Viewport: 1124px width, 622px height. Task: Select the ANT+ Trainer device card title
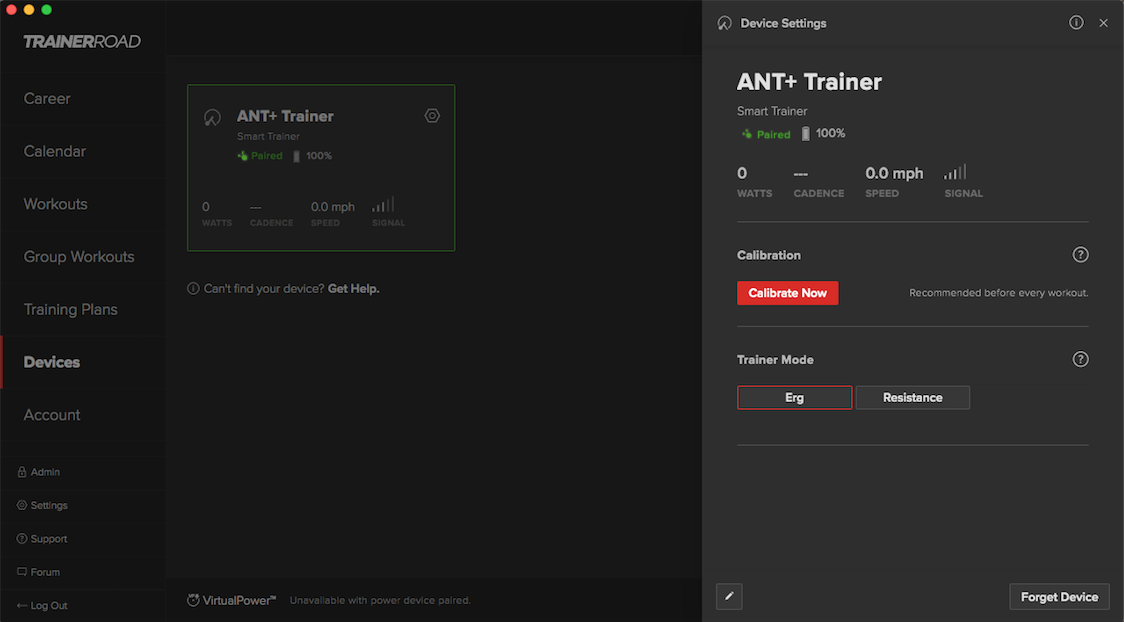point(285,116)
